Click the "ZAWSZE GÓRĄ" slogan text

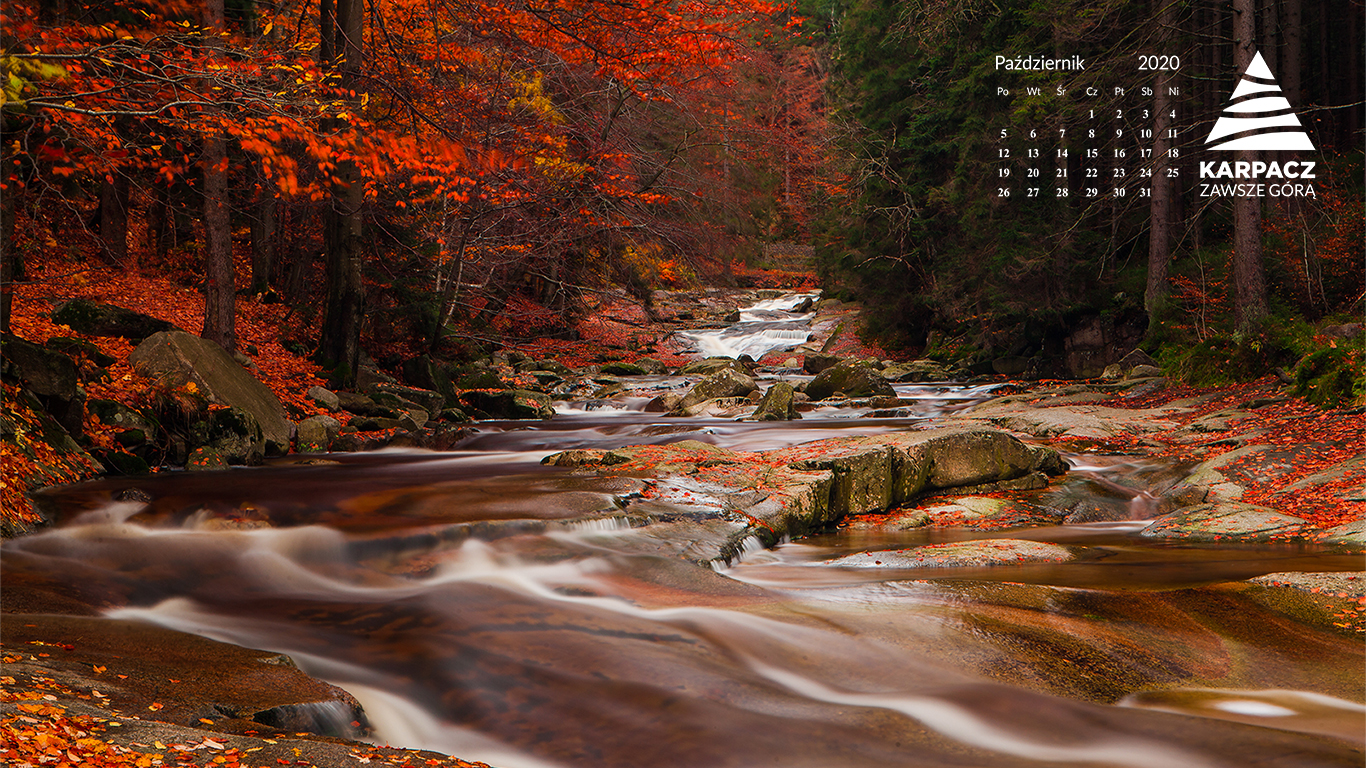[x=1258, y=190]
